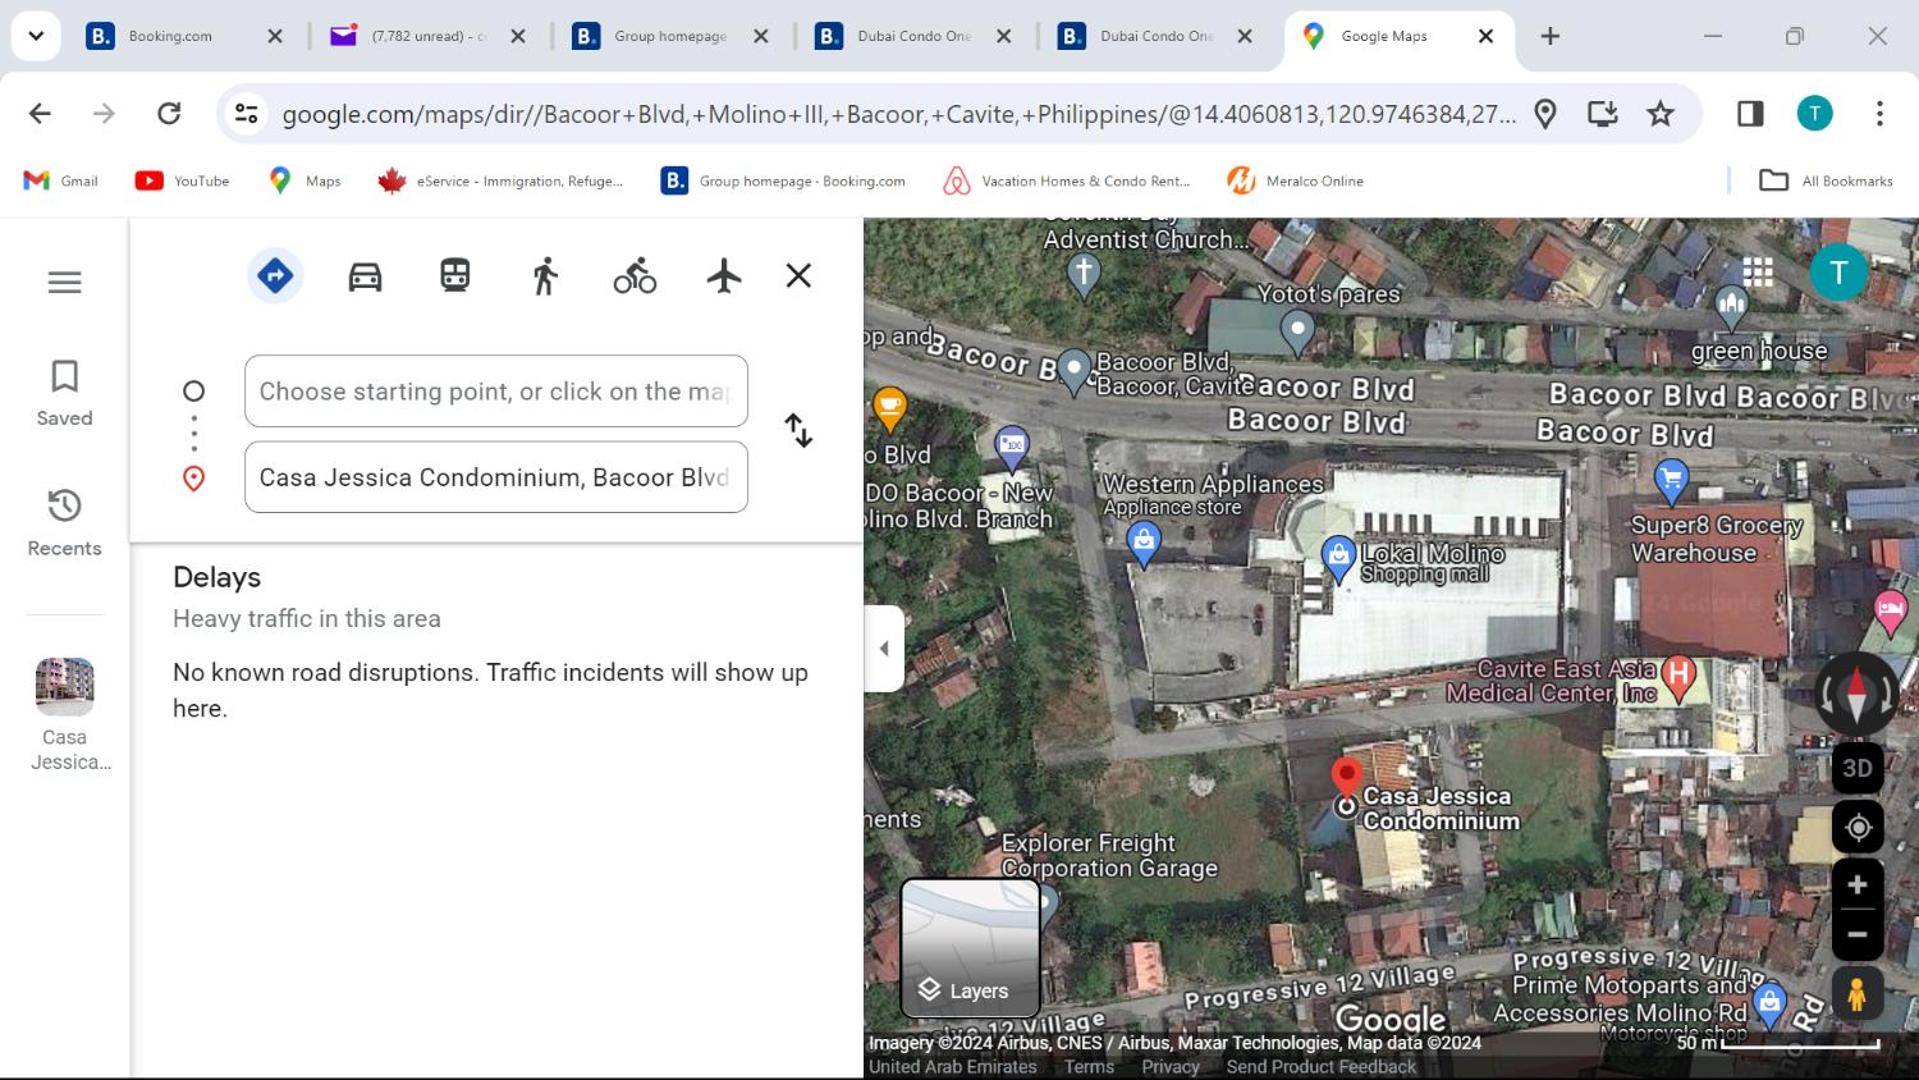1919x1080 pixels.
Task: Switch to the Booking.com tab
Action: [186, 36]
